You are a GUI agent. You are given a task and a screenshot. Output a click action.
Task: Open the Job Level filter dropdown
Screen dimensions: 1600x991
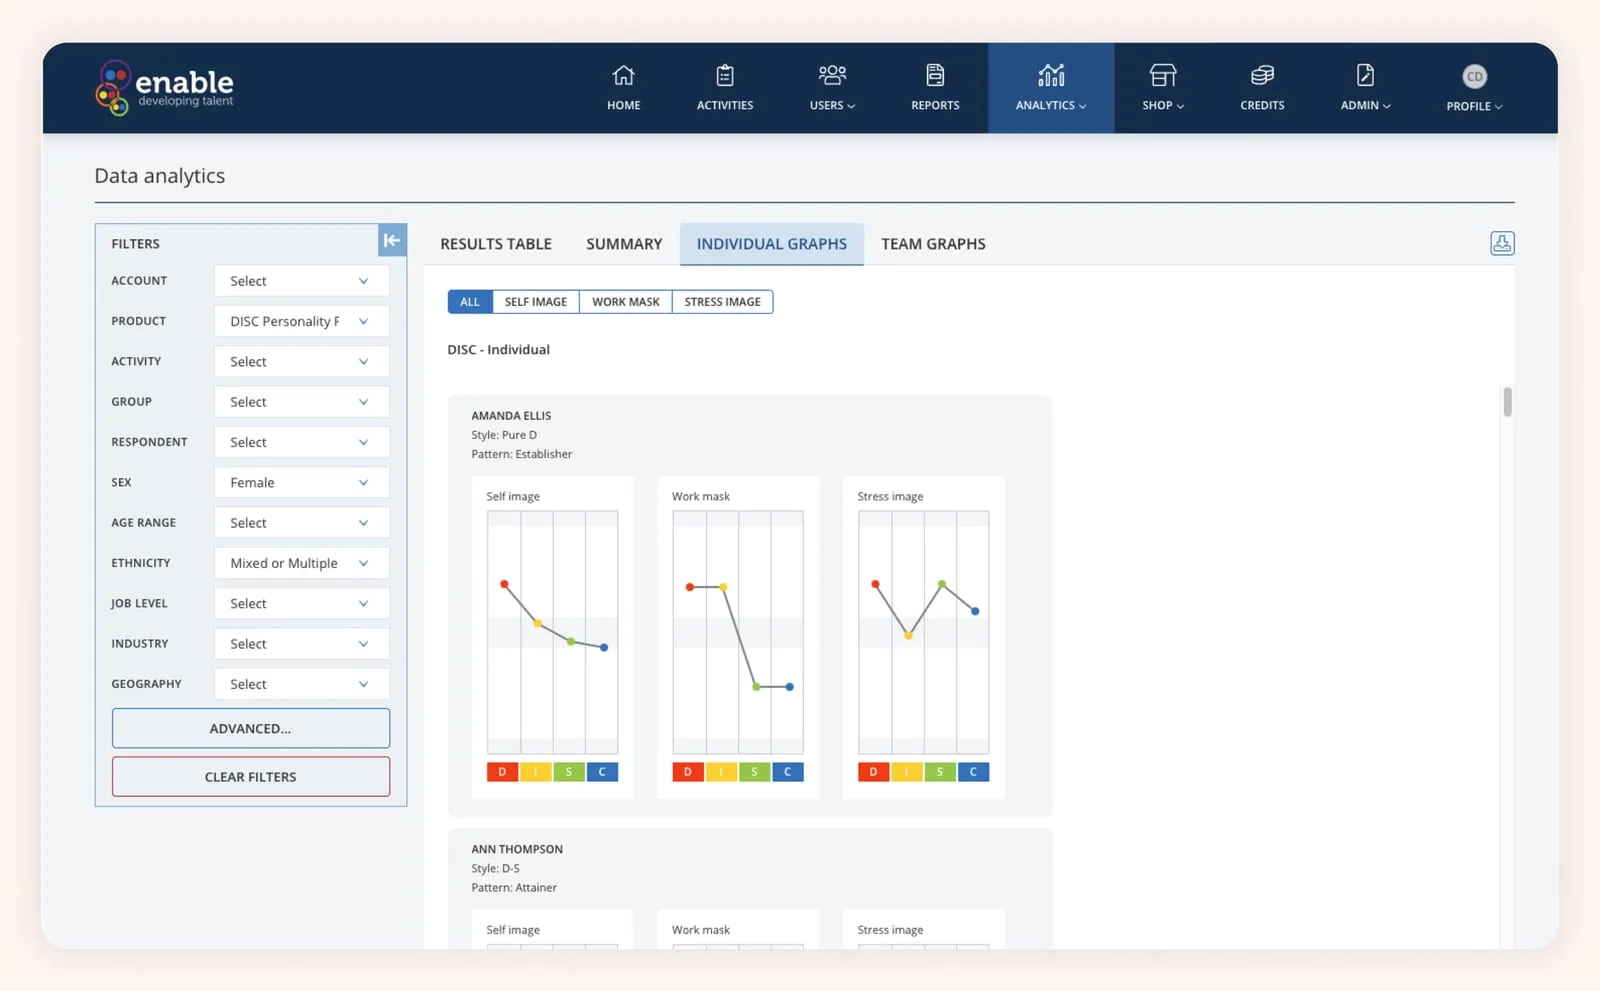(301, 603)
